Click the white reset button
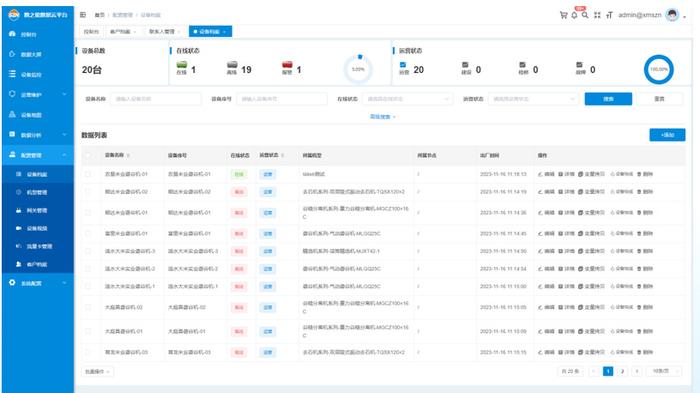The width and height of the screenshot is (700, 393). (x=659, y=99)
